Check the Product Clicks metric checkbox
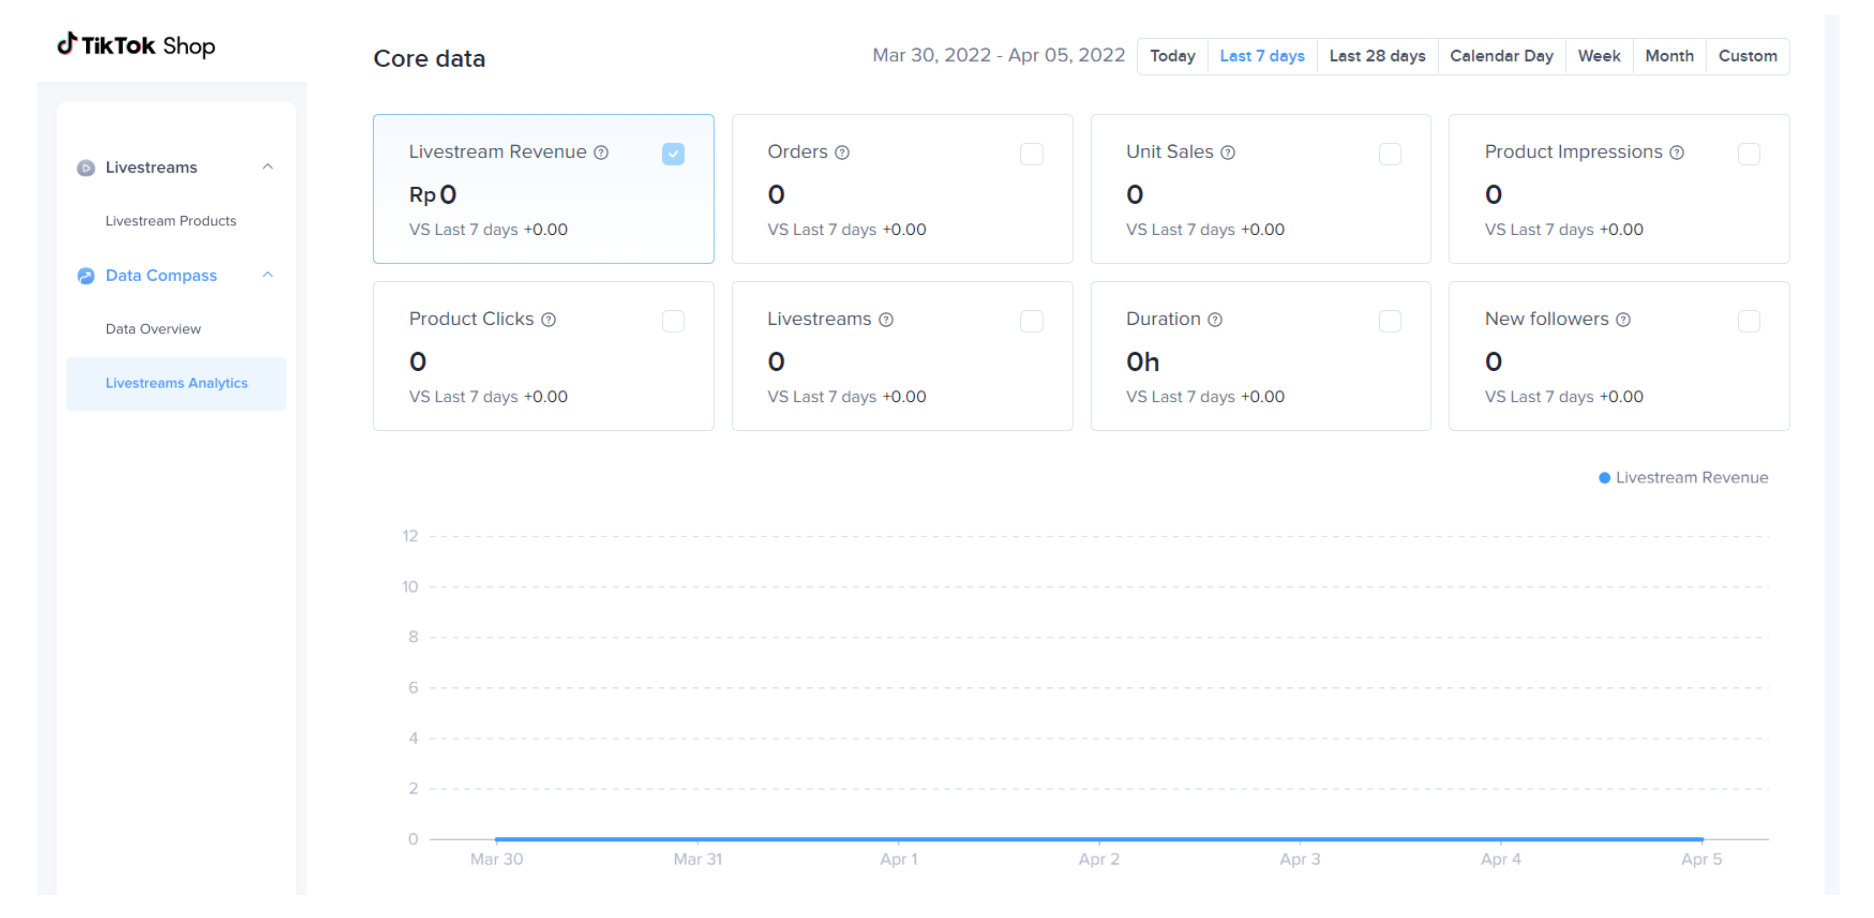The width and height of the screenshot is (1874, 918). pyautogui.click(x=673, y=321)
